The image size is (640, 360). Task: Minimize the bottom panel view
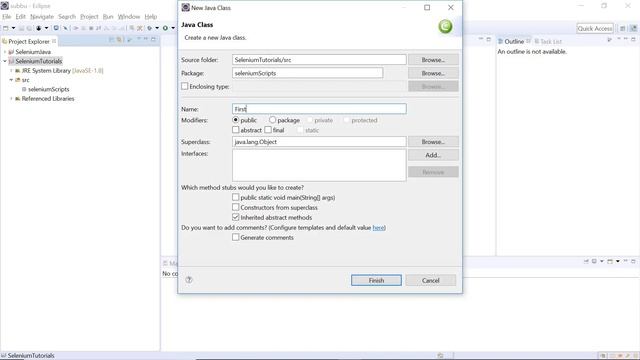[625, 261]
